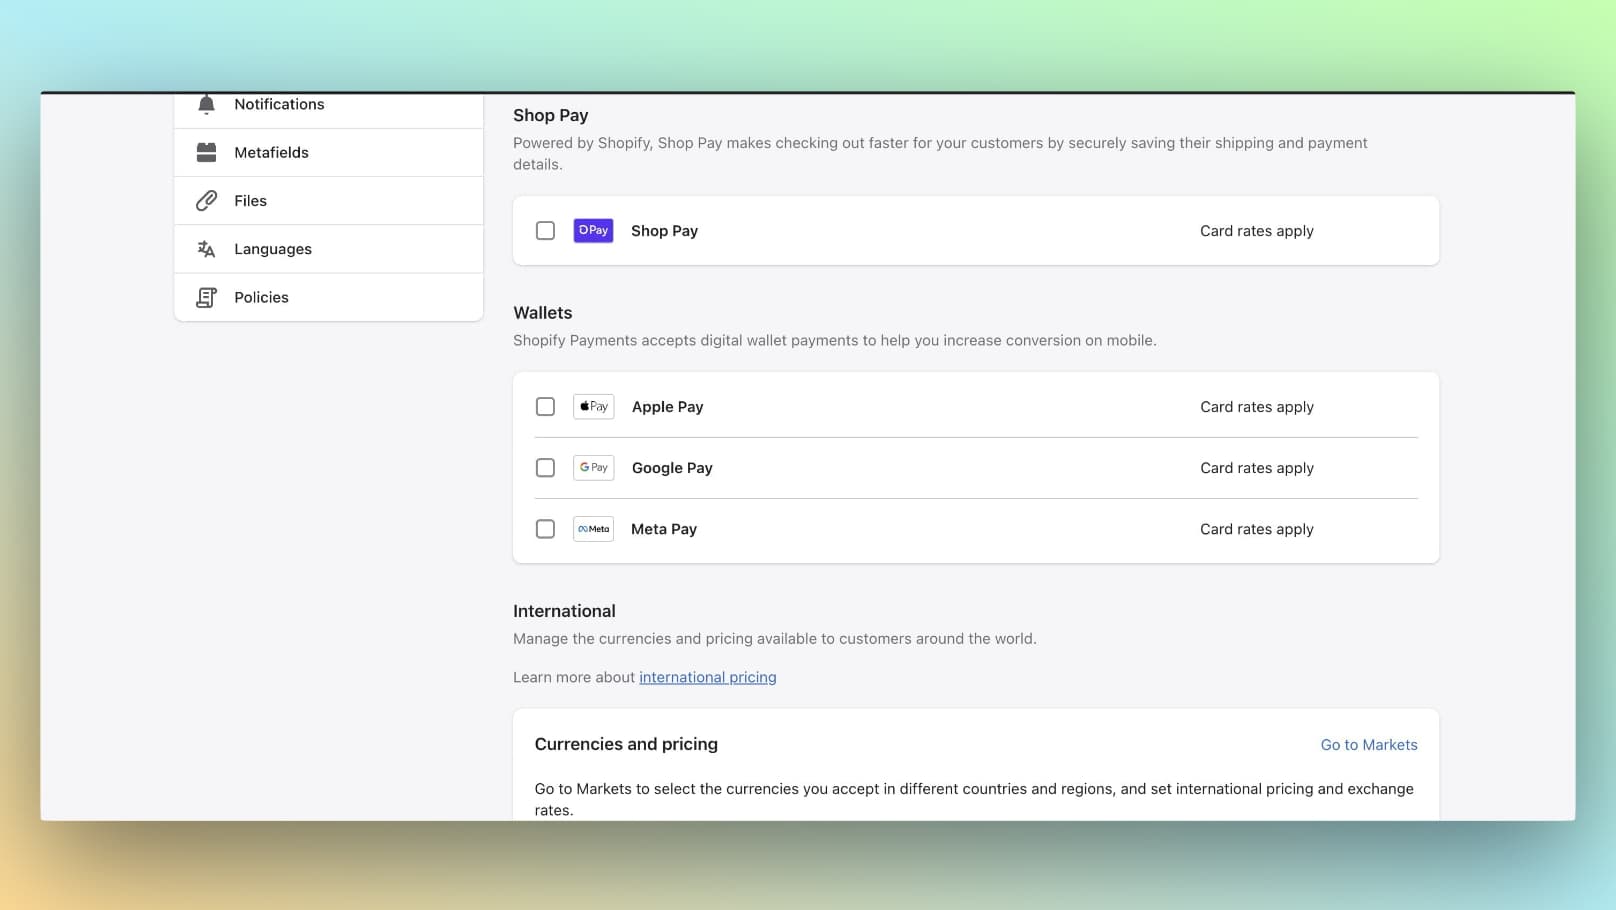Click the Policies document icon
This screenshot has height=910, width=1616.
pos(206,297)
